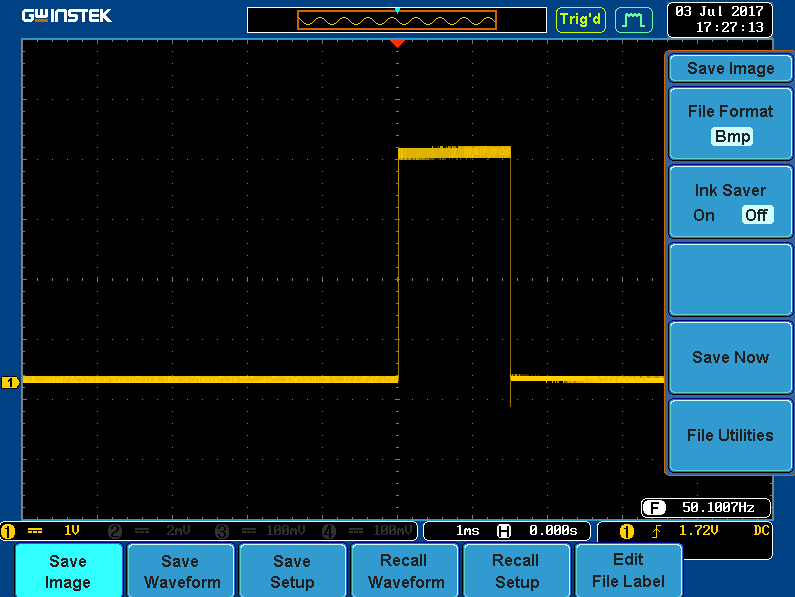Open the Save Waveform menu

pos(181,571)
